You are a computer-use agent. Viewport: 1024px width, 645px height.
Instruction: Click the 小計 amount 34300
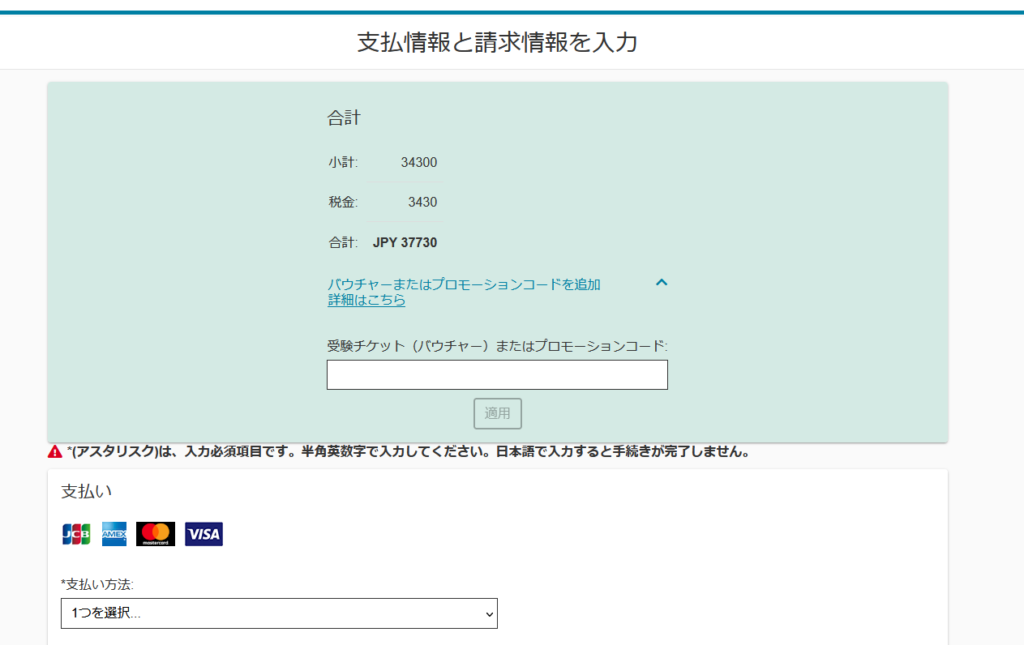(x=418, y=162)
